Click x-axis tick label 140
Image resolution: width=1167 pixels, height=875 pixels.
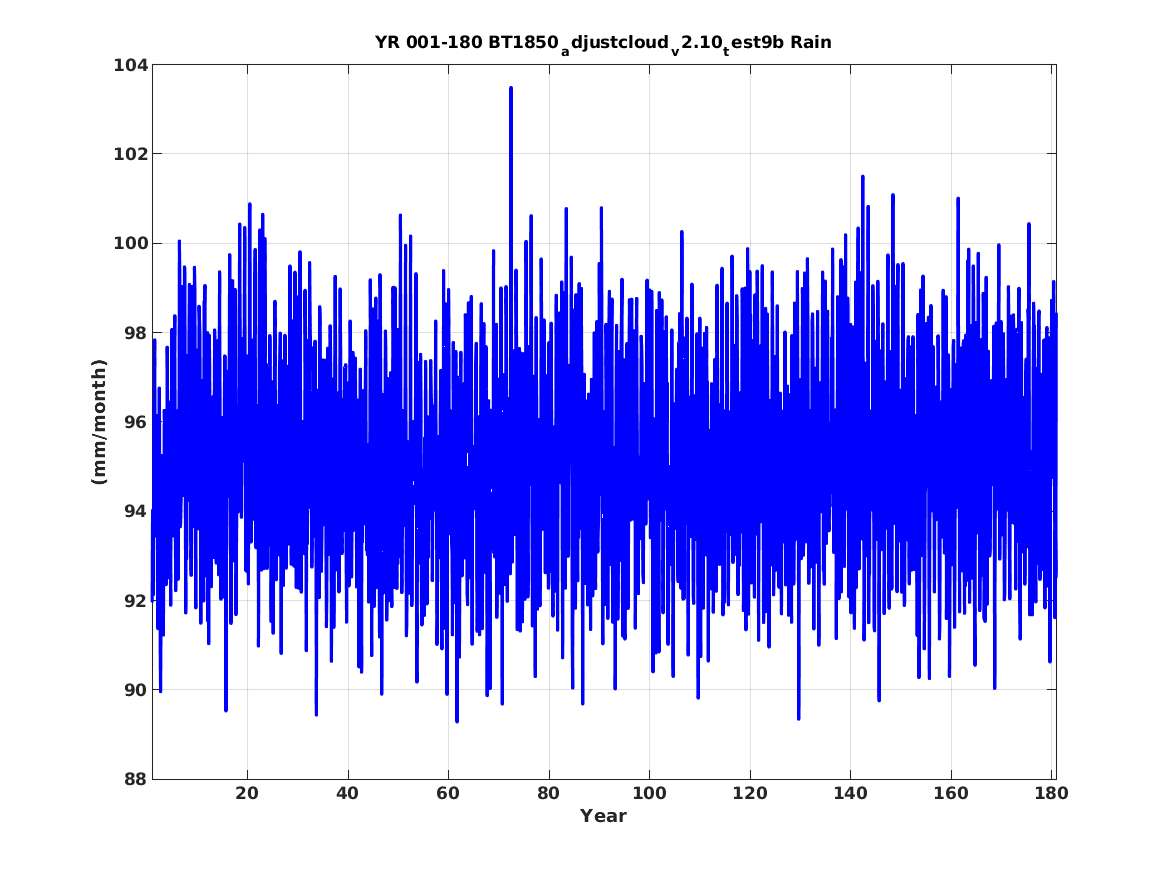click(x=850, y=793)
